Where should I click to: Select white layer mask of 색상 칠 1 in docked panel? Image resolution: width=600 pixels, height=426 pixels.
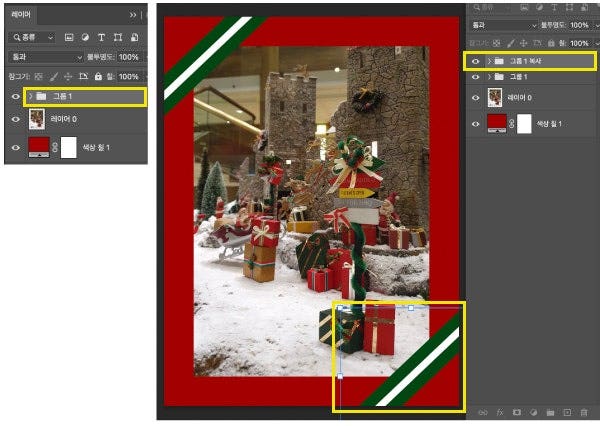point(524,124)
